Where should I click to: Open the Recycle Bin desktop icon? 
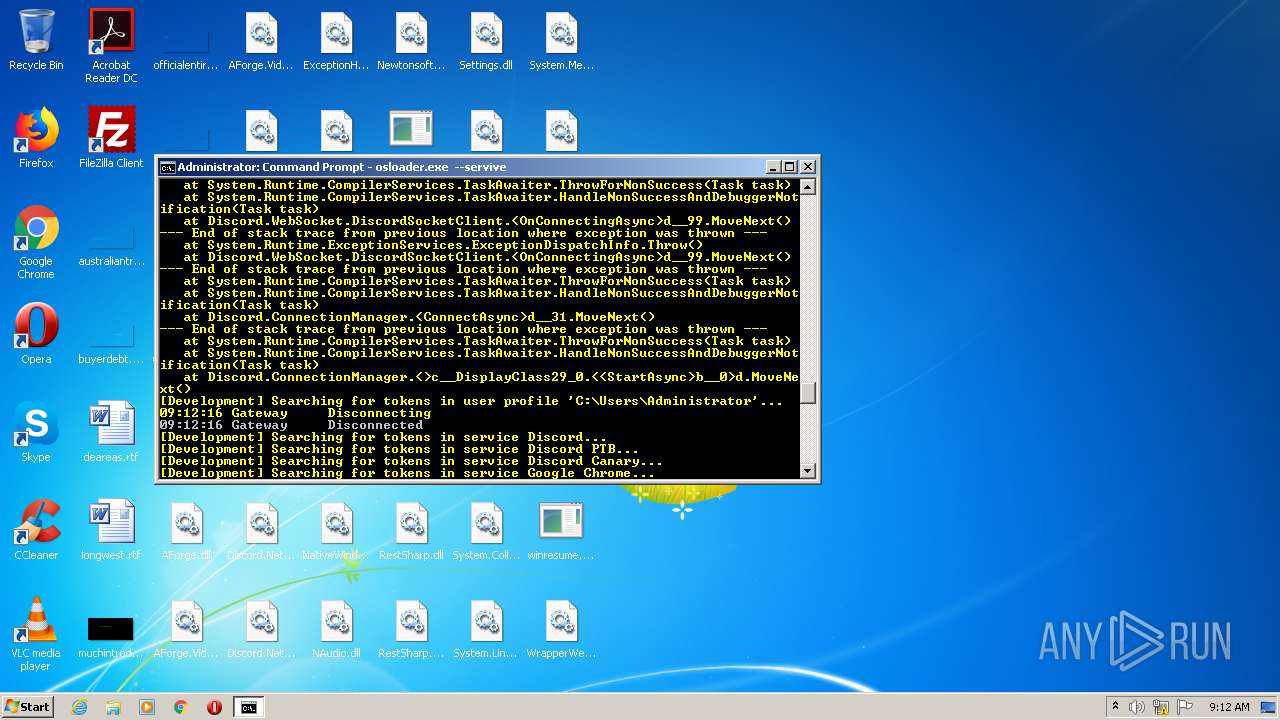pos(36,41)
